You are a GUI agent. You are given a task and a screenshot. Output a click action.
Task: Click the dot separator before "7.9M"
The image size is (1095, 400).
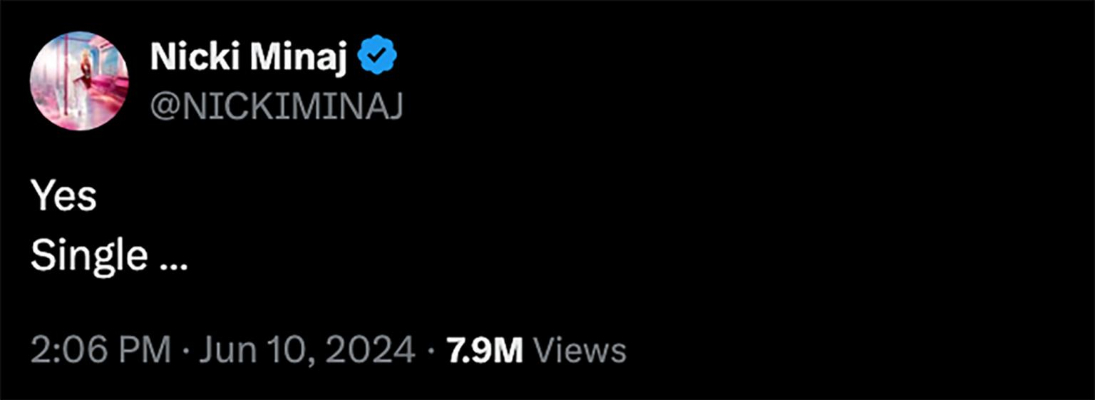click(x=430, y=351)
